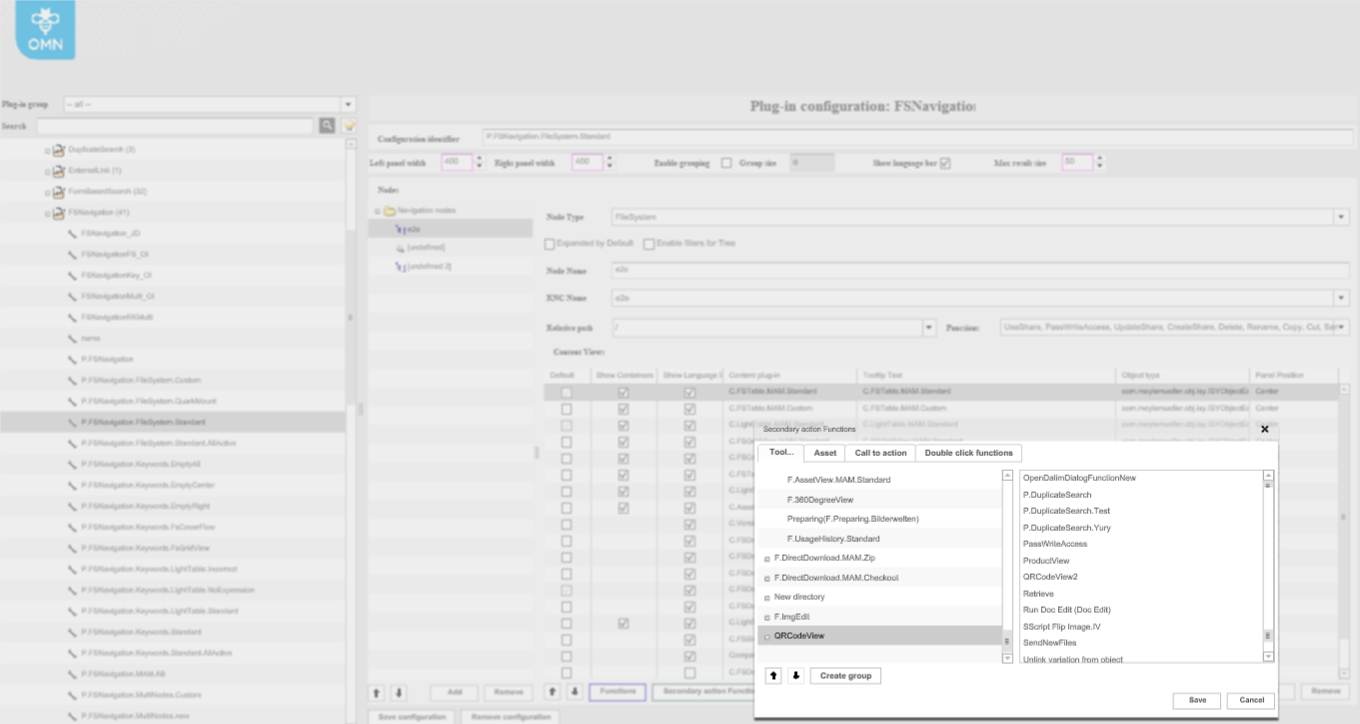Toggle the Expanded by Default checkbox

pos(550,244)
